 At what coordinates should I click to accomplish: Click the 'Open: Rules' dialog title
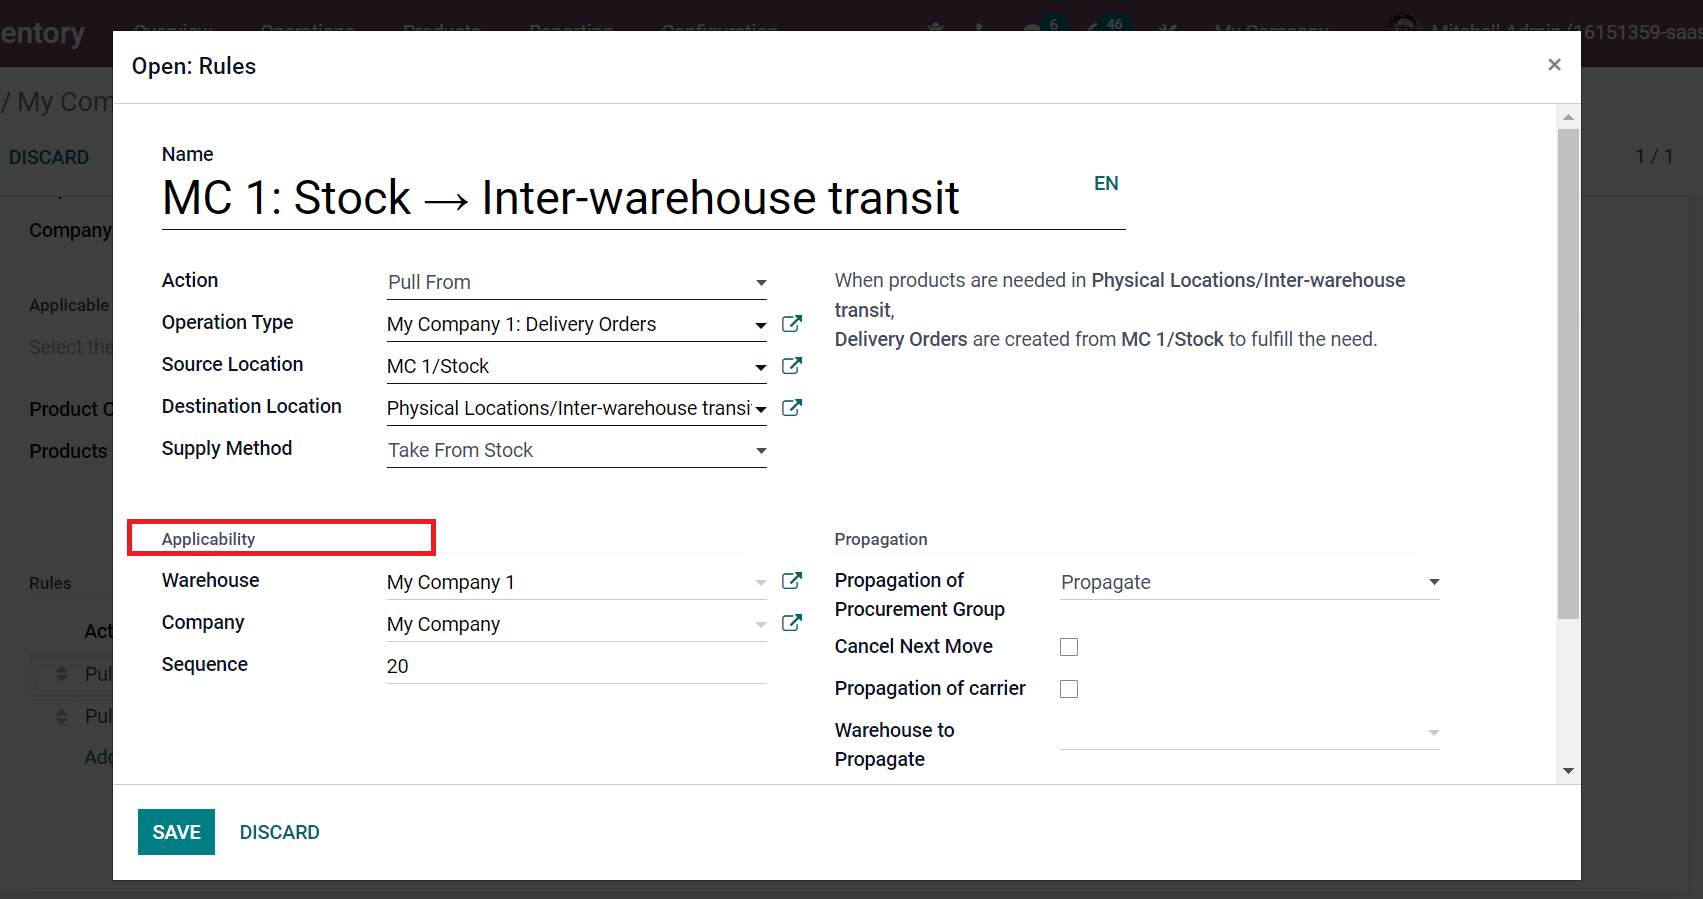pos(194,66)
